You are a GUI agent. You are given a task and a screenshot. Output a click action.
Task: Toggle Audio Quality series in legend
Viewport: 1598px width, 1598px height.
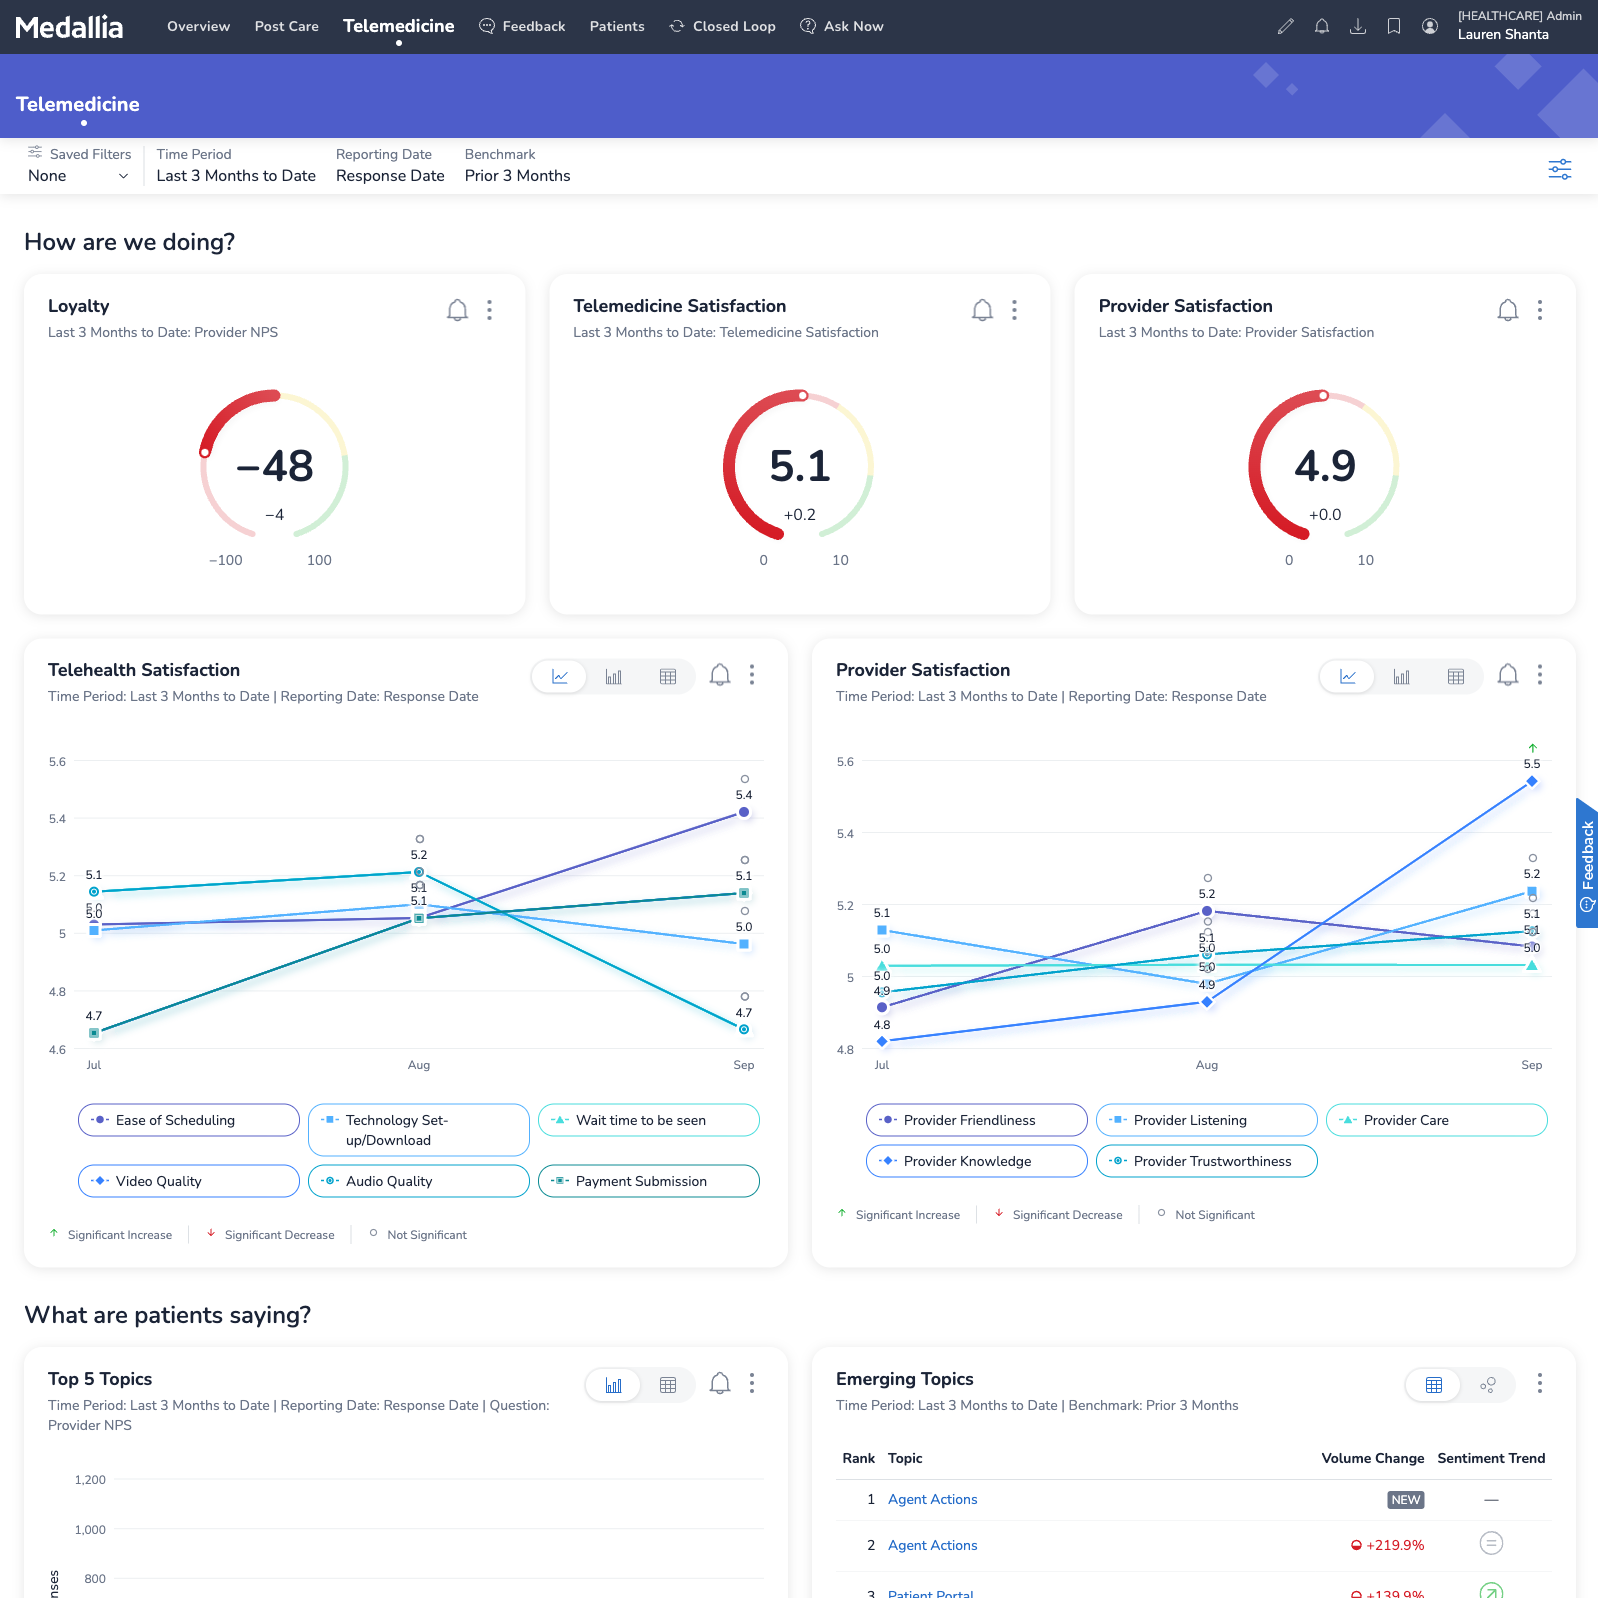coord(418,1181)
